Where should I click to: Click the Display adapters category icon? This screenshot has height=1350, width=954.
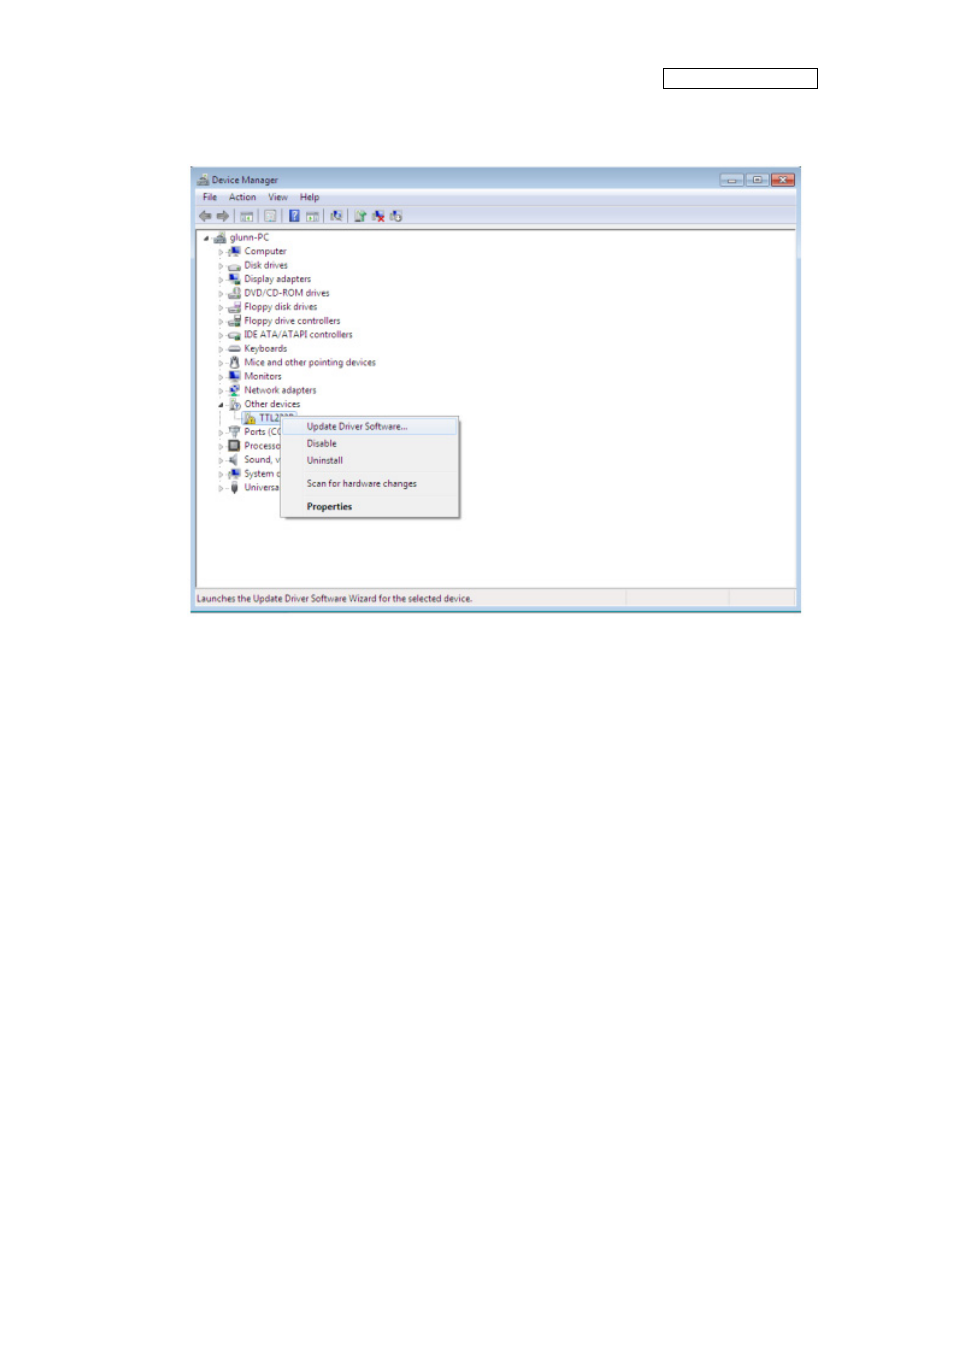tap(234, 280)
